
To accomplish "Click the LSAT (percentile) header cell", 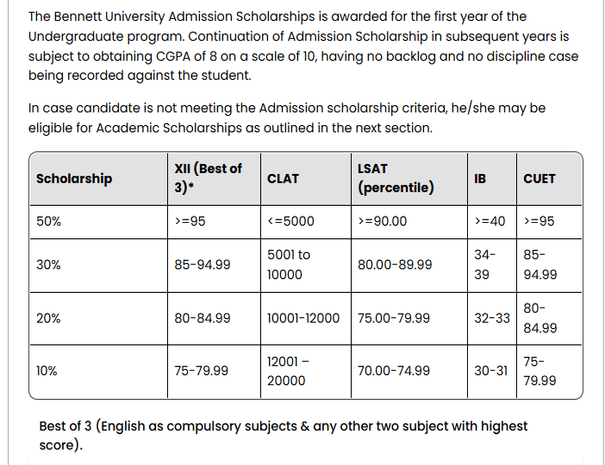I will tap(394, 179).
